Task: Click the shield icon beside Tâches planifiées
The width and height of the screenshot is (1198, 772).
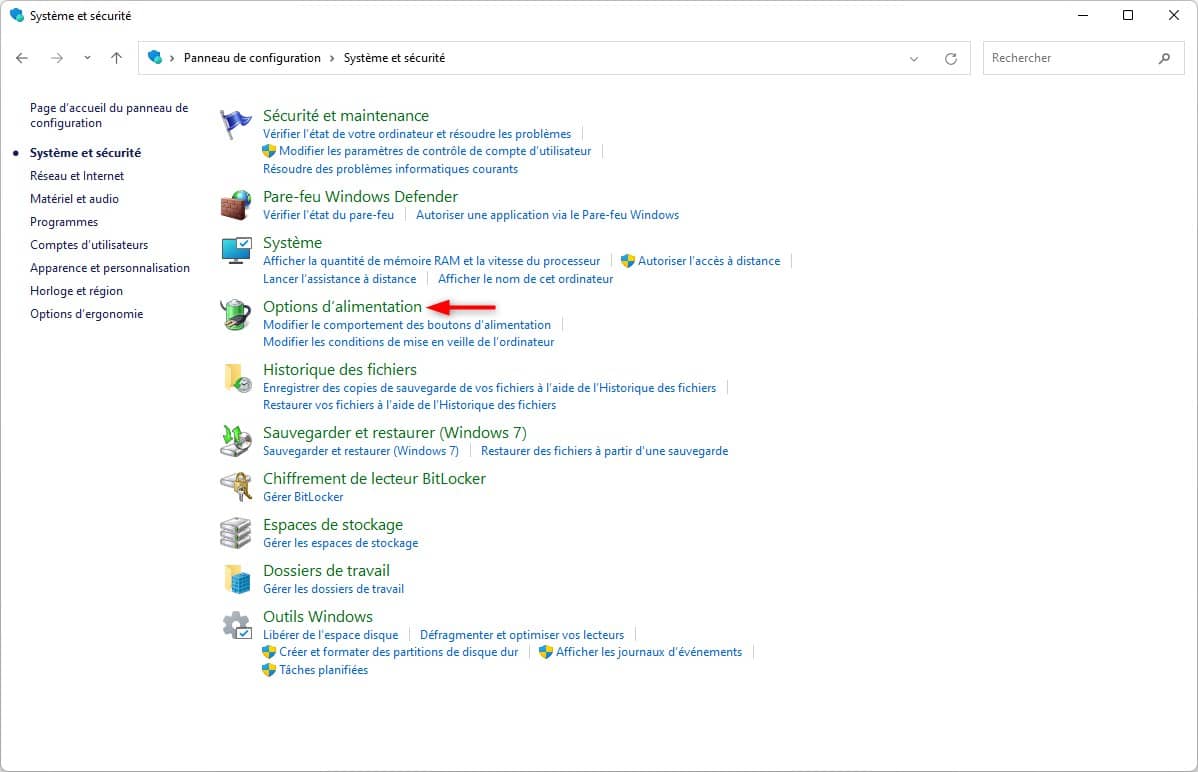Action: 268,670
